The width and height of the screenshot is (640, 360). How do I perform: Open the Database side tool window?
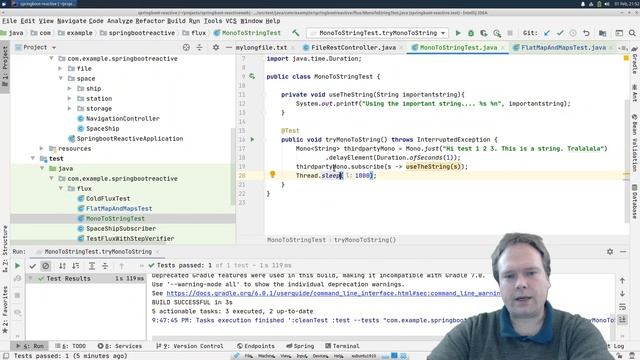(x=635, y=202)
